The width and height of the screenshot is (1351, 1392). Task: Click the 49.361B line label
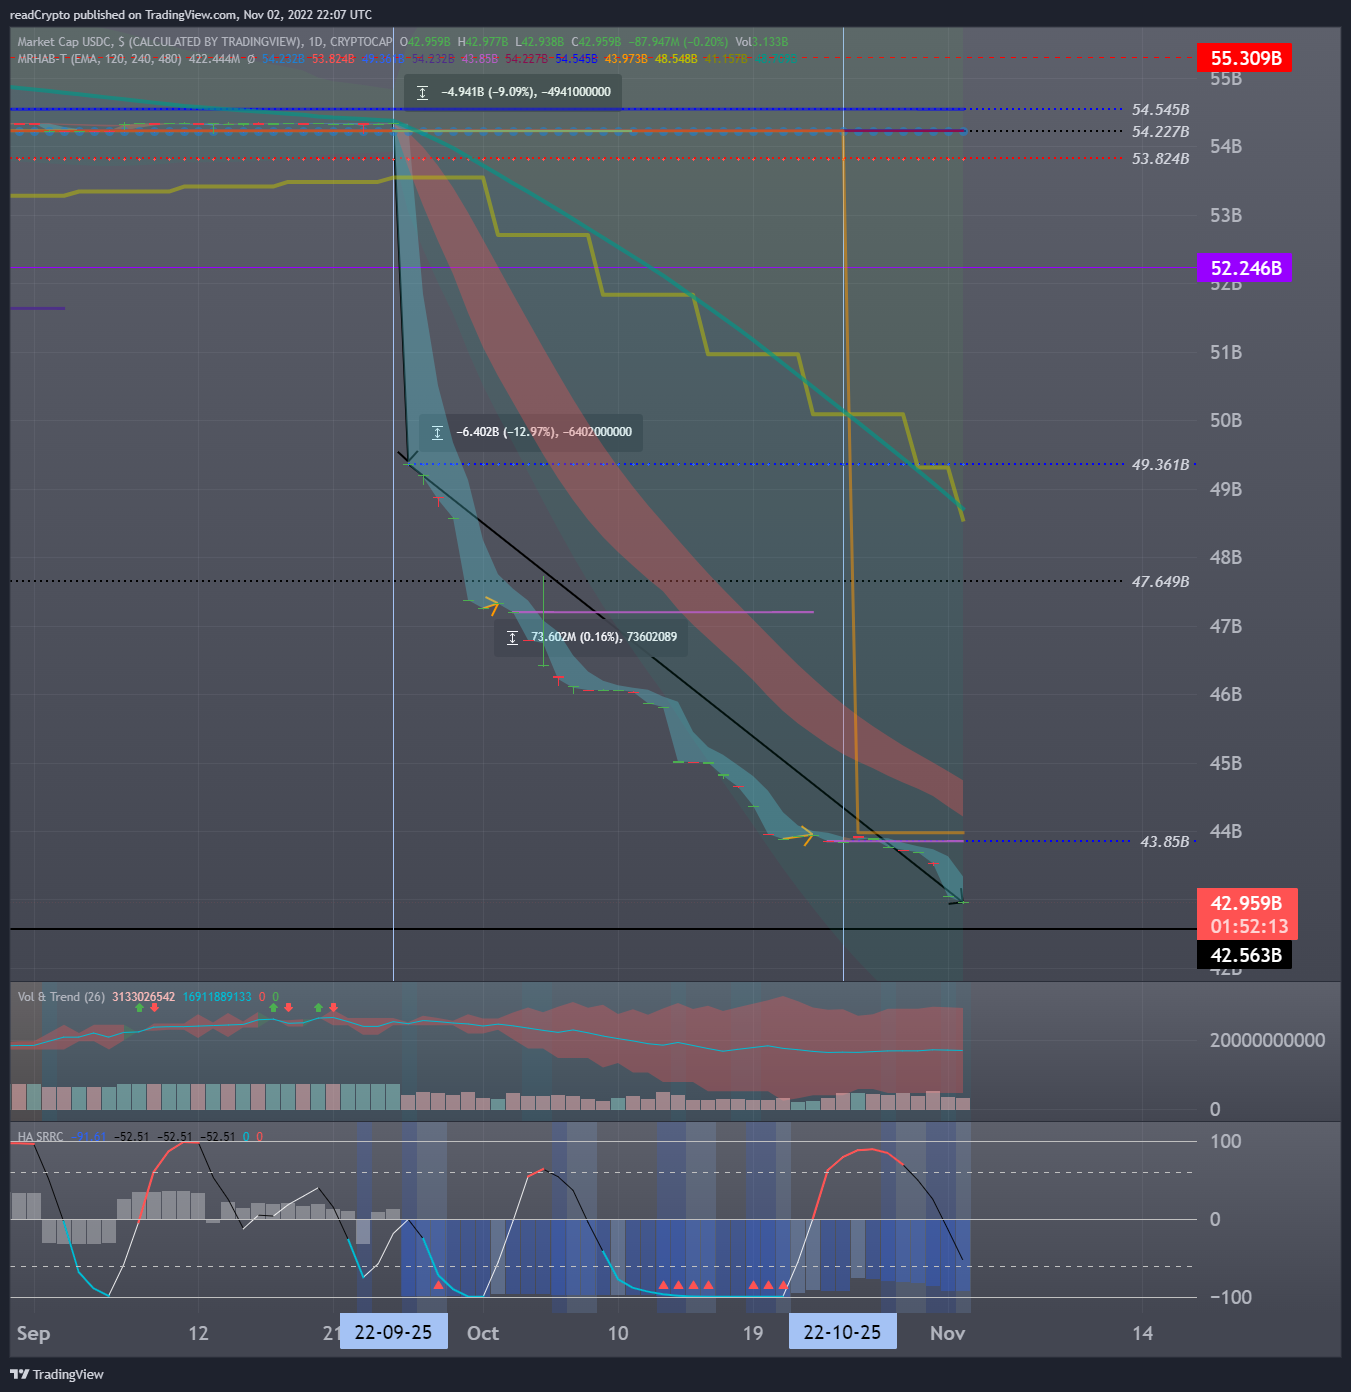tap(1160, 465)
